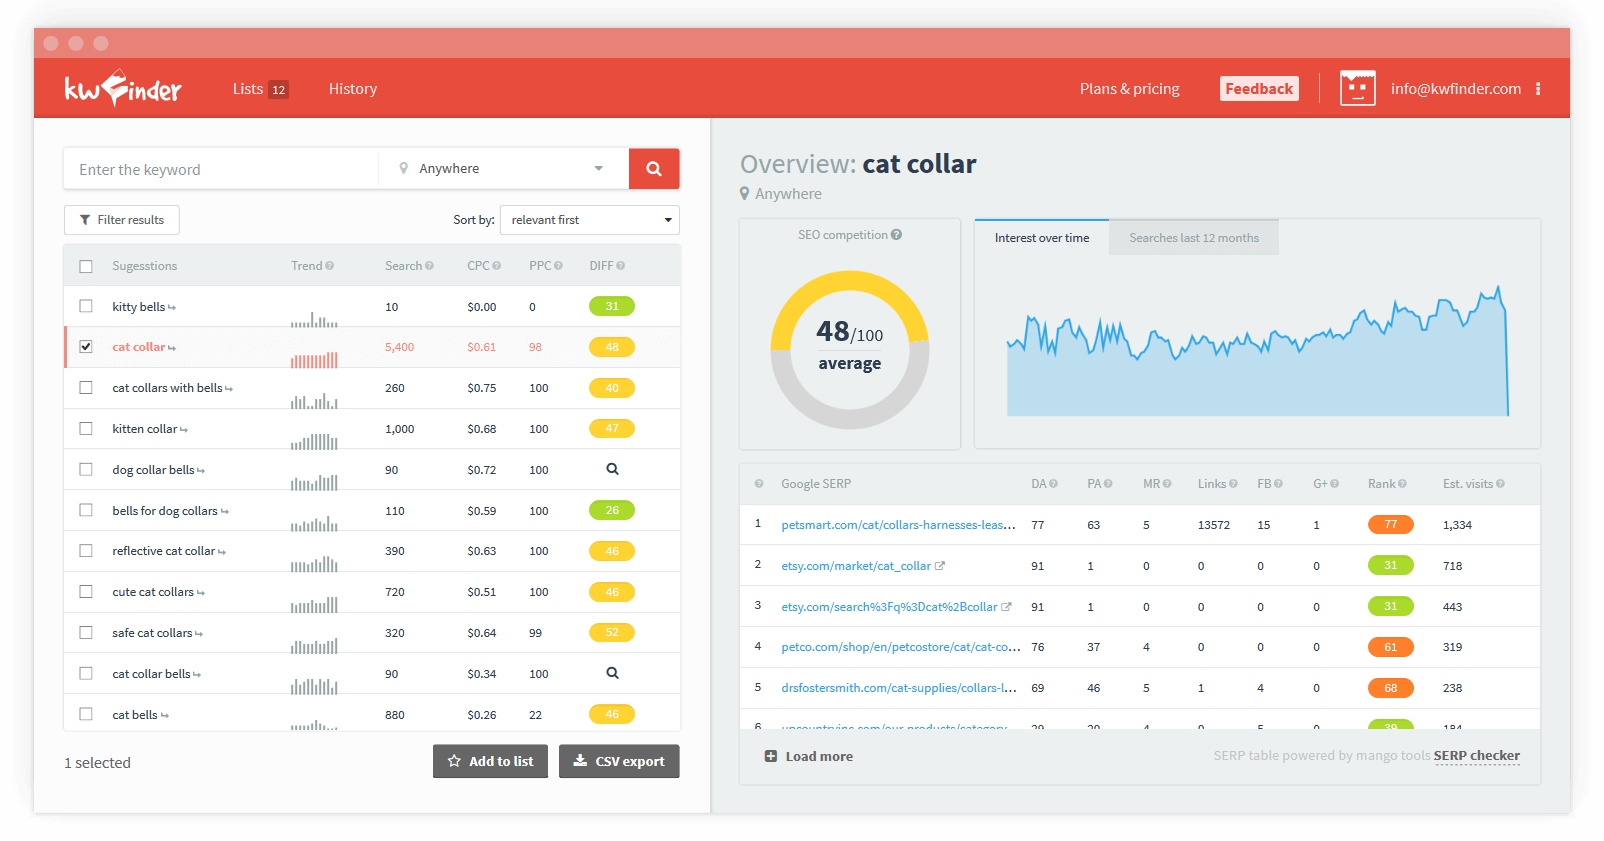Click the SEO competition help icon
The image size is (1604, 841).
click(897, 235)
